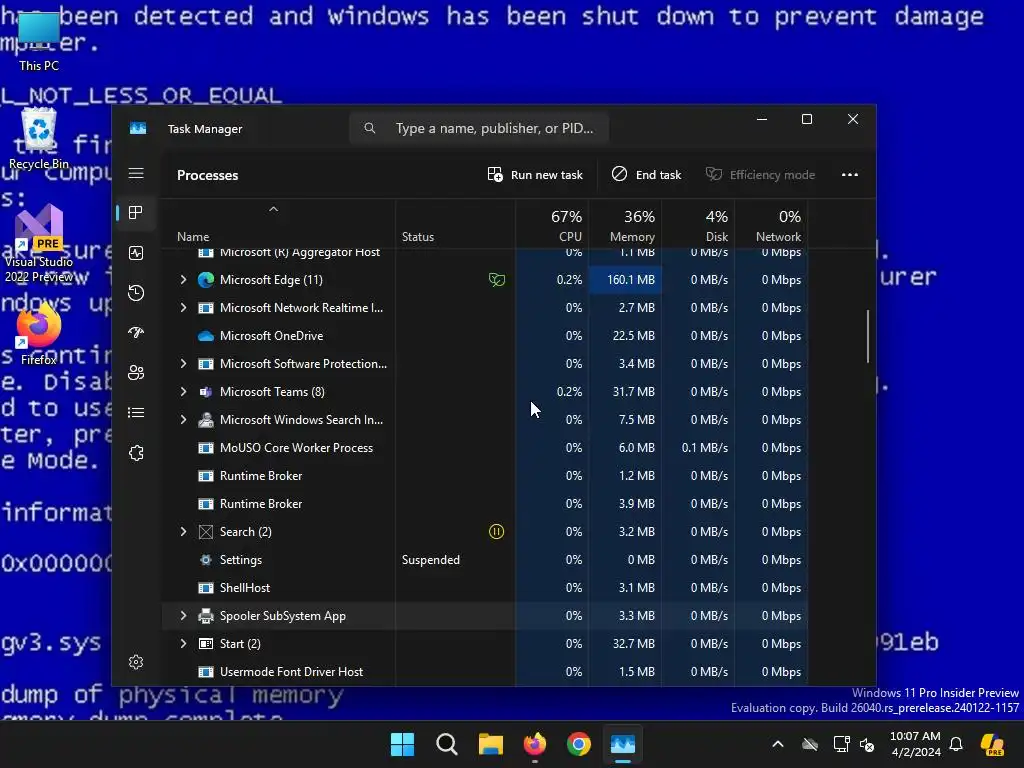Viewport: 1024px width, 768px height.
Task: Open This PC desktop icon
Action: tap(39, 40)
